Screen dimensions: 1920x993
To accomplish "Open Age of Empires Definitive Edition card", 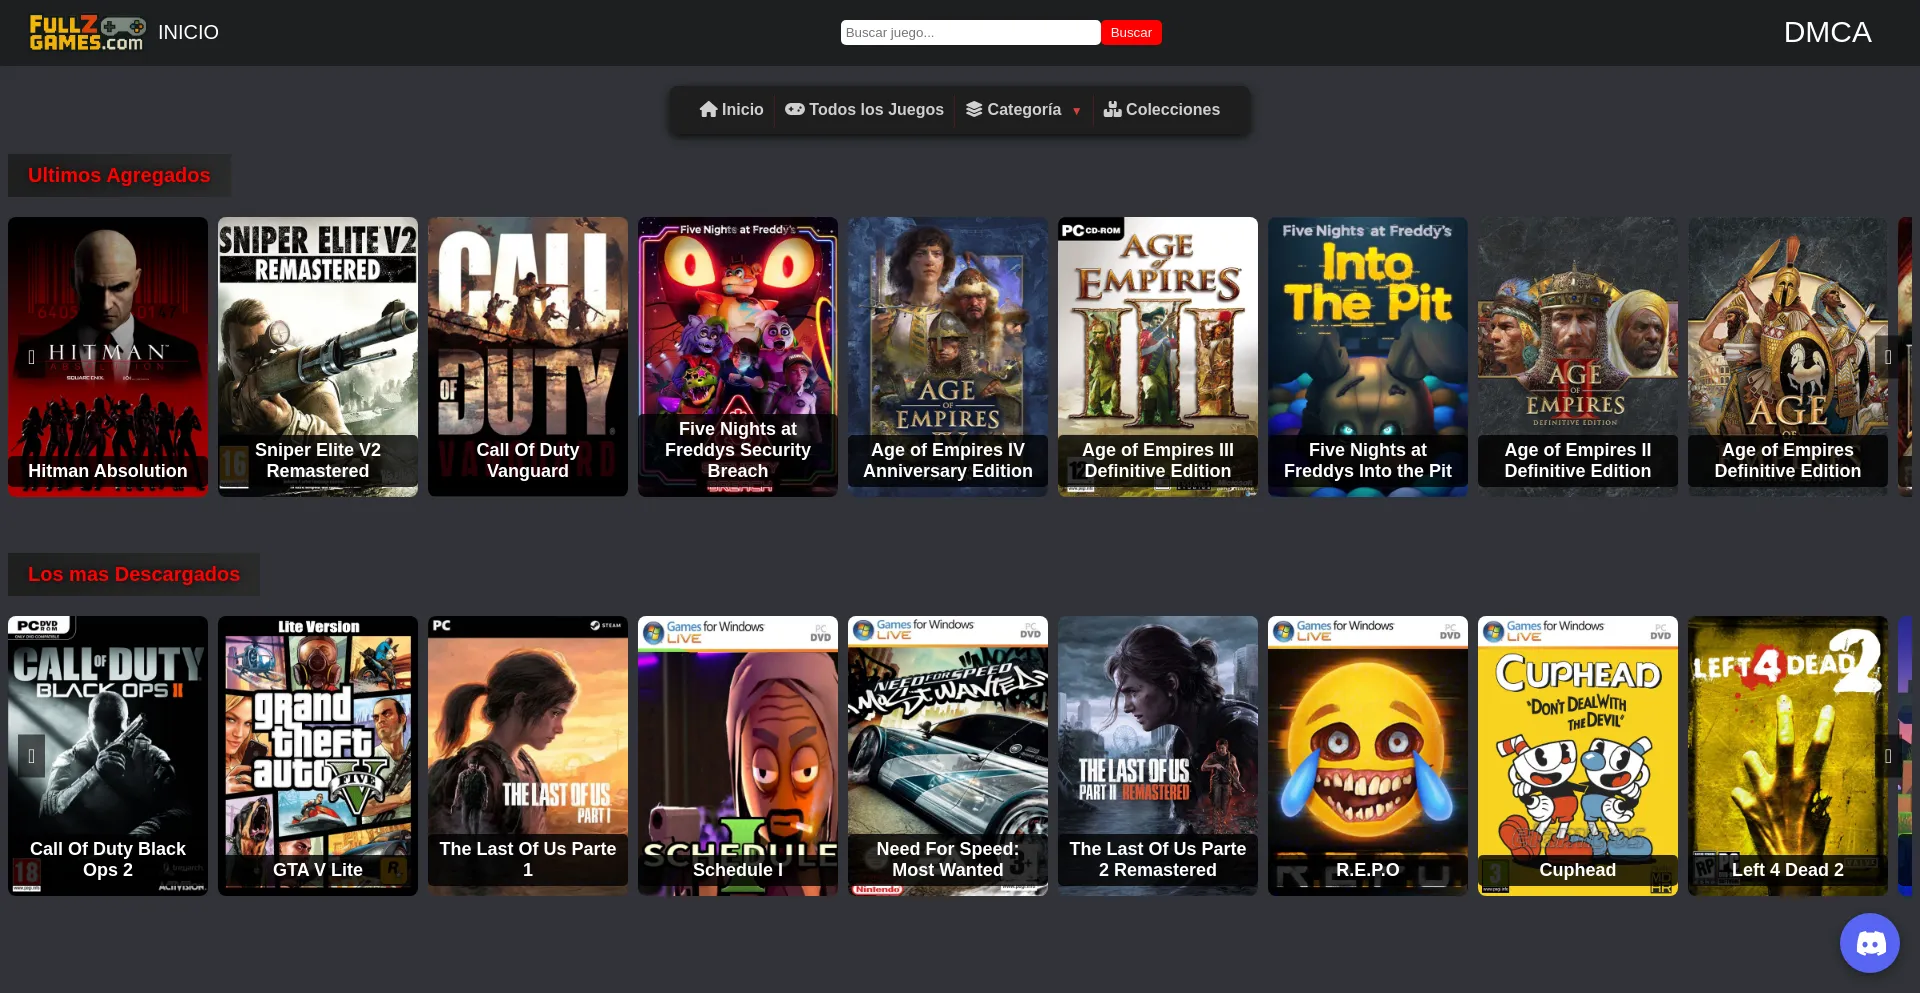I will 1788,357.
